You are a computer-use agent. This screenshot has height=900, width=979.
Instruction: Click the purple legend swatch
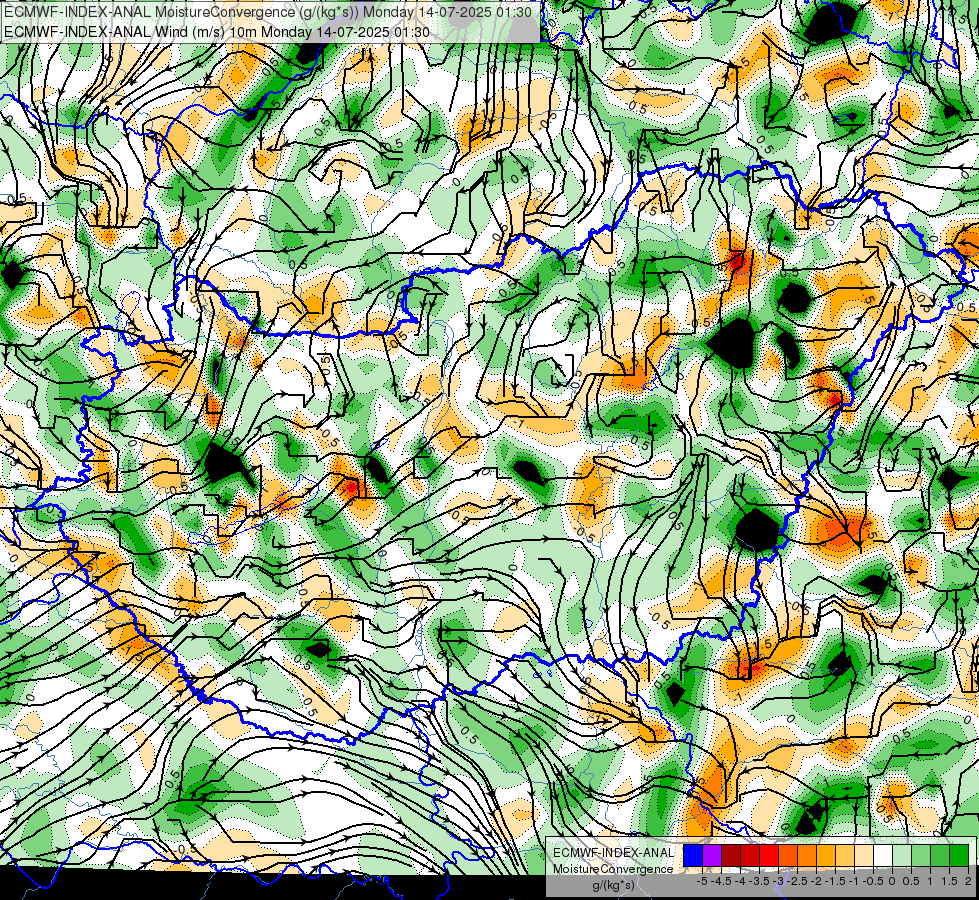click(712, 856)
